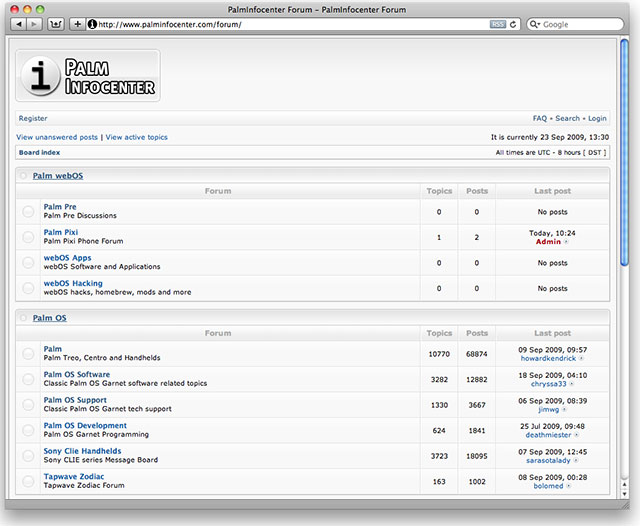The width and height of the screenshot is (640, 526).
Task: Click View unanswered posts
Action: (x=57, y=137)
